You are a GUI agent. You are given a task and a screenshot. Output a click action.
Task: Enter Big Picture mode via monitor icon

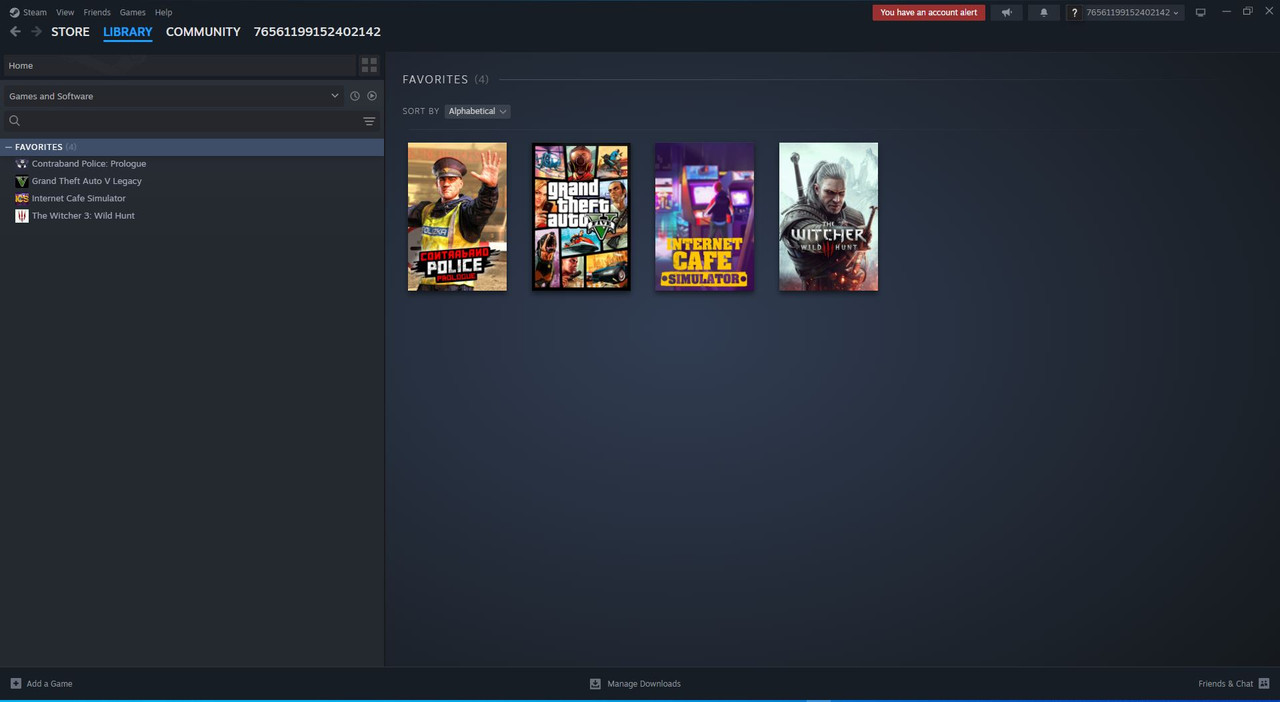(1201, 12)
